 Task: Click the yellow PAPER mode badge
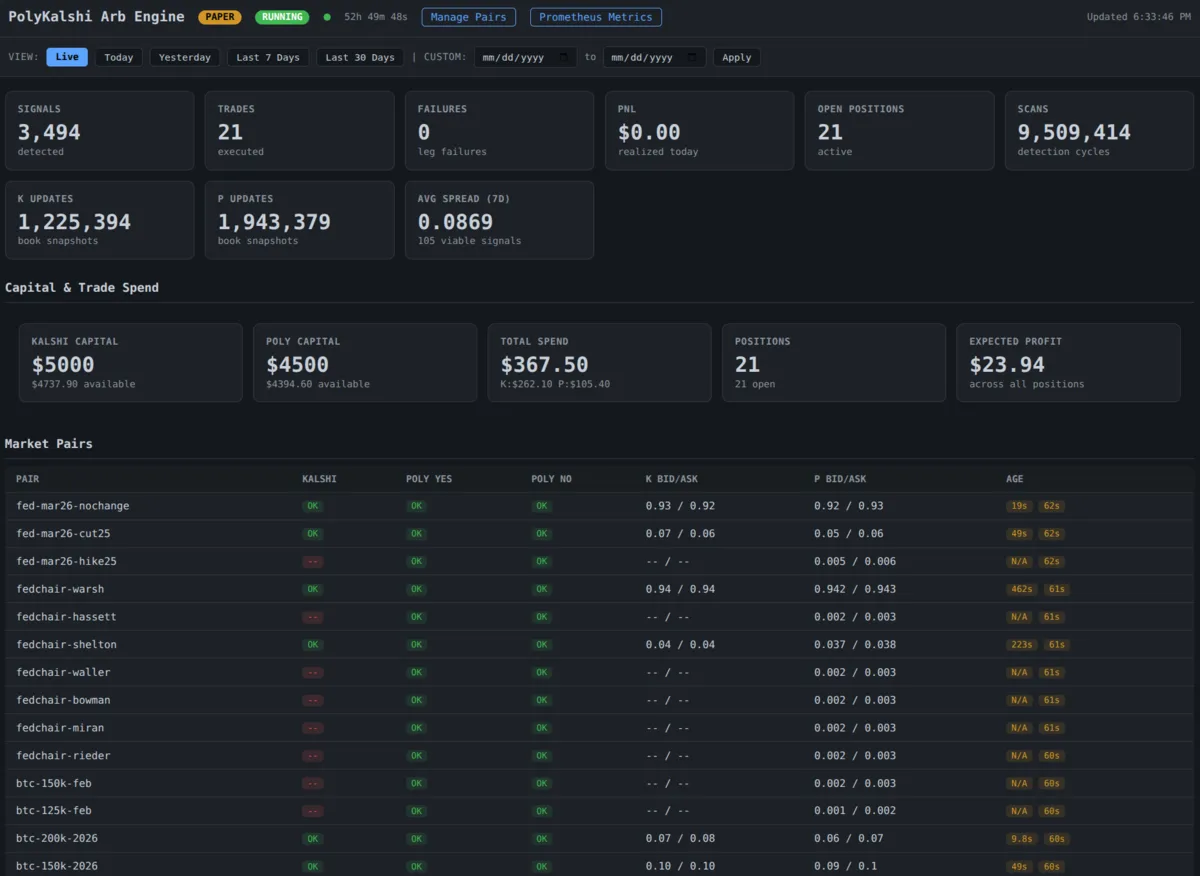coord(219,17)
